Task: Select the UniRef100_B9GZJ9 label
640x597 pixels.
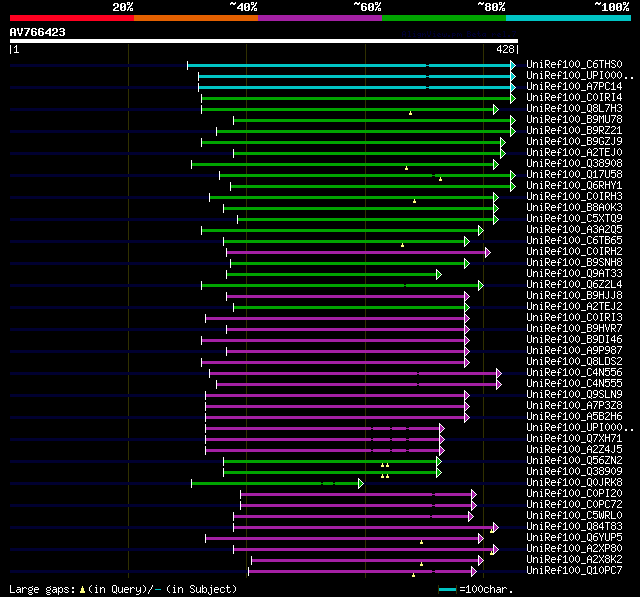Action: [x=574, y=142]
